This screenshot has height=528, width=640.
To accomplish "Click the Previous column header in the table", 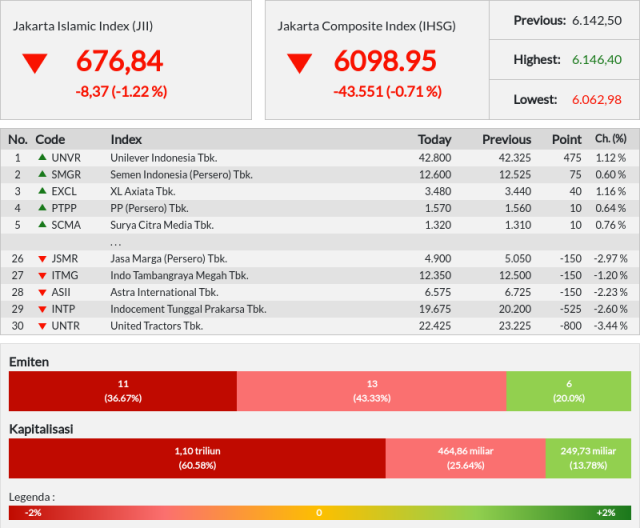I will pyautogui.click(x=507, y=140).
